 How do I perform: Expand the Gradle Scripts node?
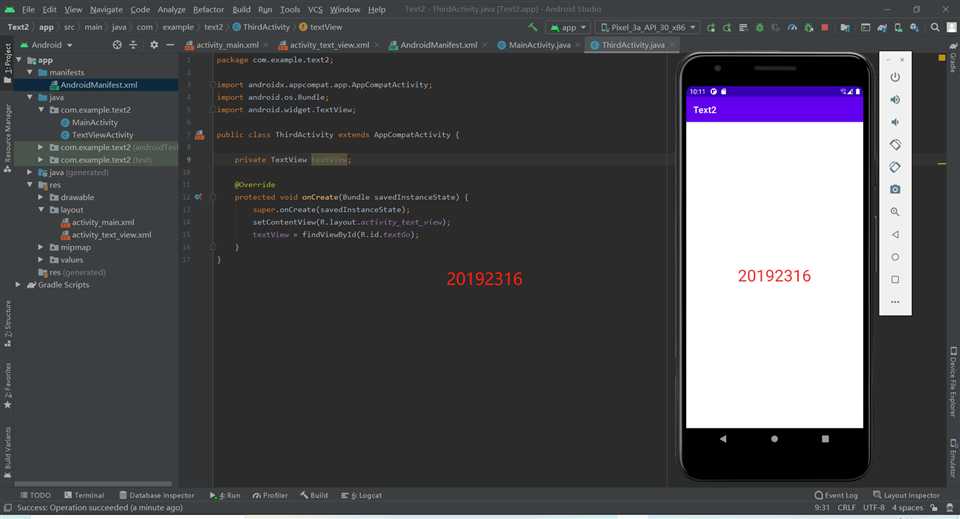point(18,285)
